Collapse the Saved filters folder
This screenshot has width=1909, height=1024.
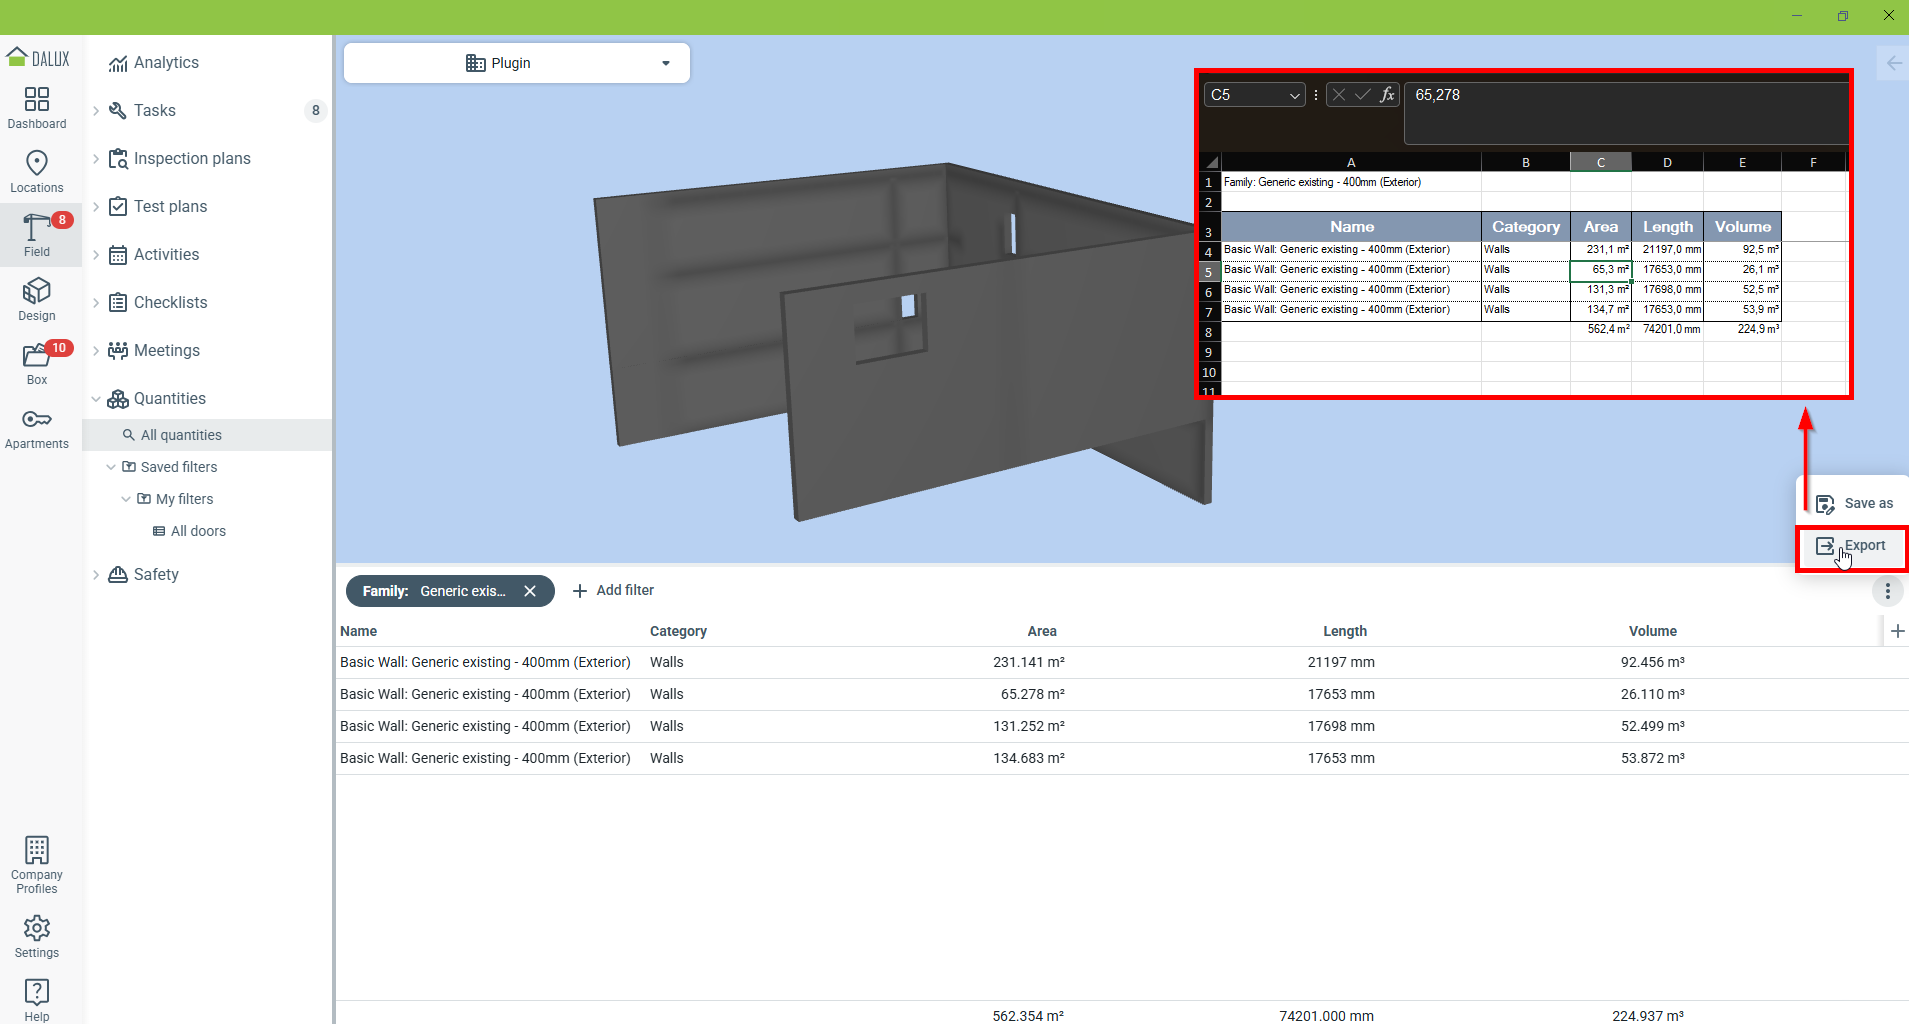click(x=111, y=467)
